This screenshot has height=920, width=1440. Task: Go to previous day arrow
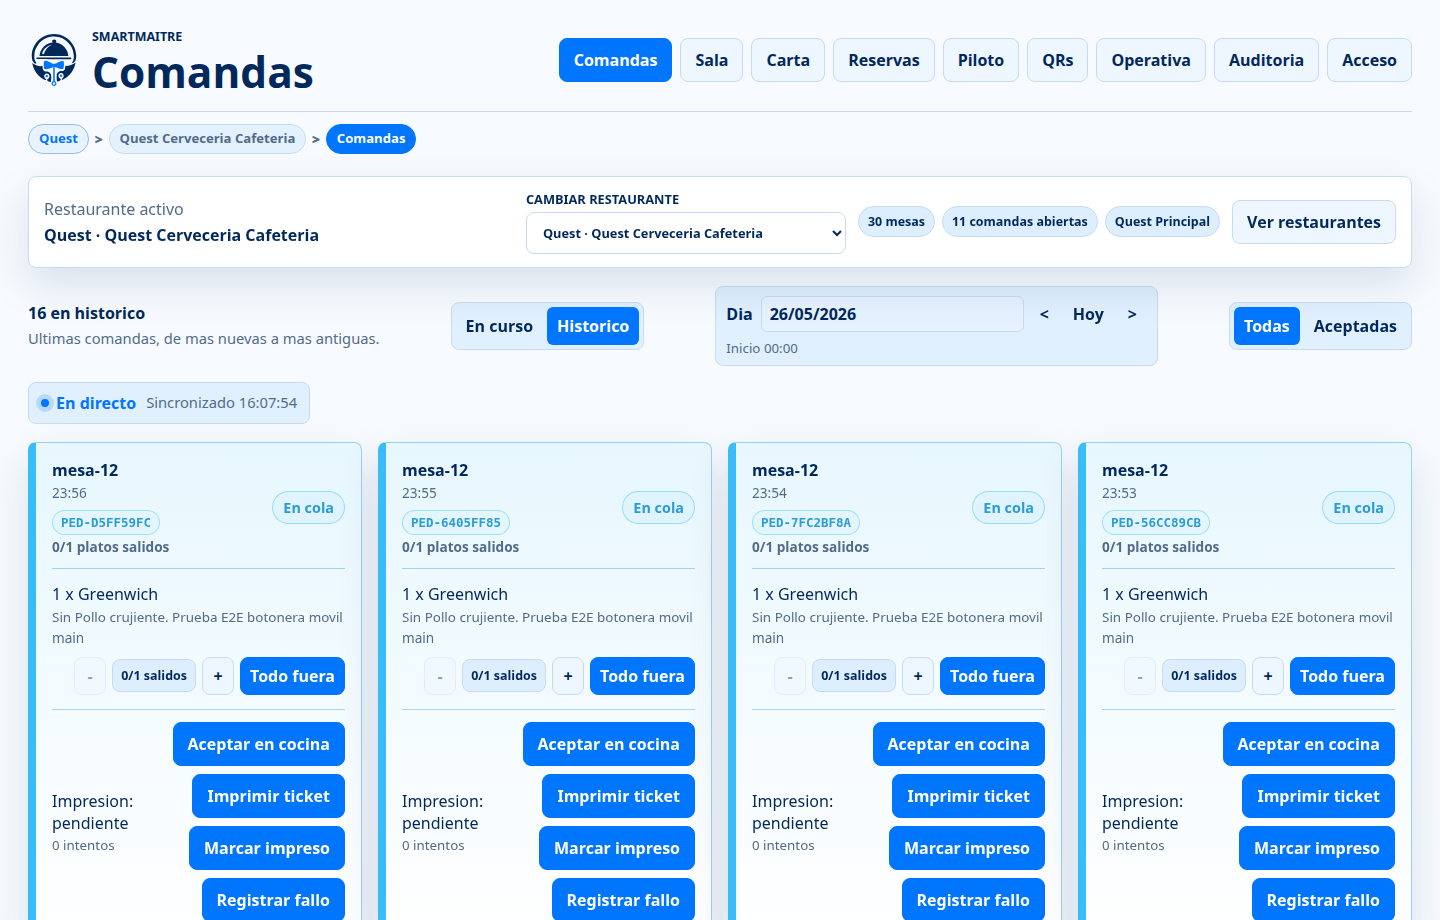[1044, 314]
